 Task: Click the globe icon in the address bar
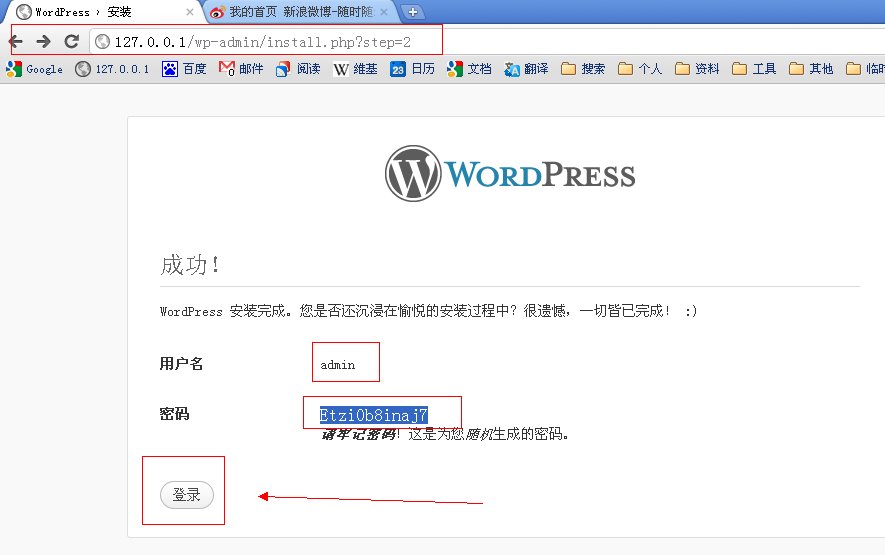click(102, 42)
